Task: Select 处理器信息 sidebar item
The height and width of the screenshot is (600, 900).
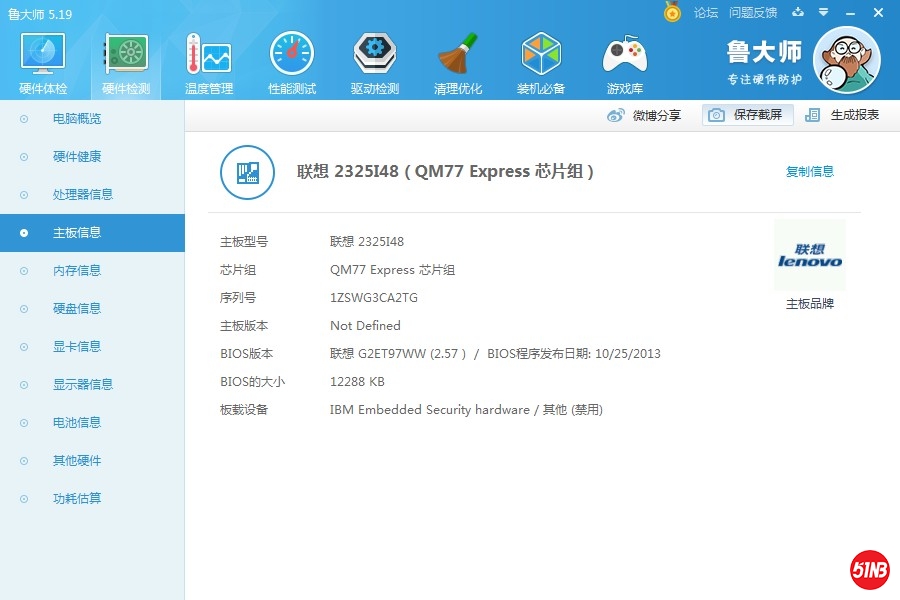Action: [82, 195]
